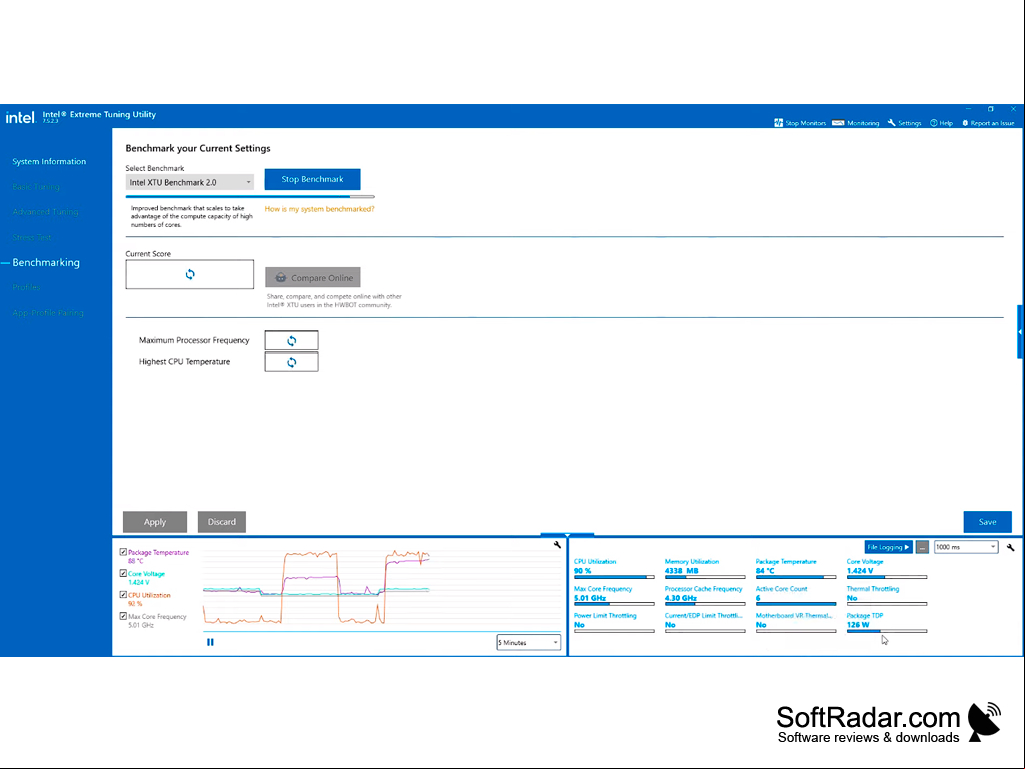Uncheck the Max Core Frequency graph checkbox
Screen dimensions: 1025x769
pos(123,616)
